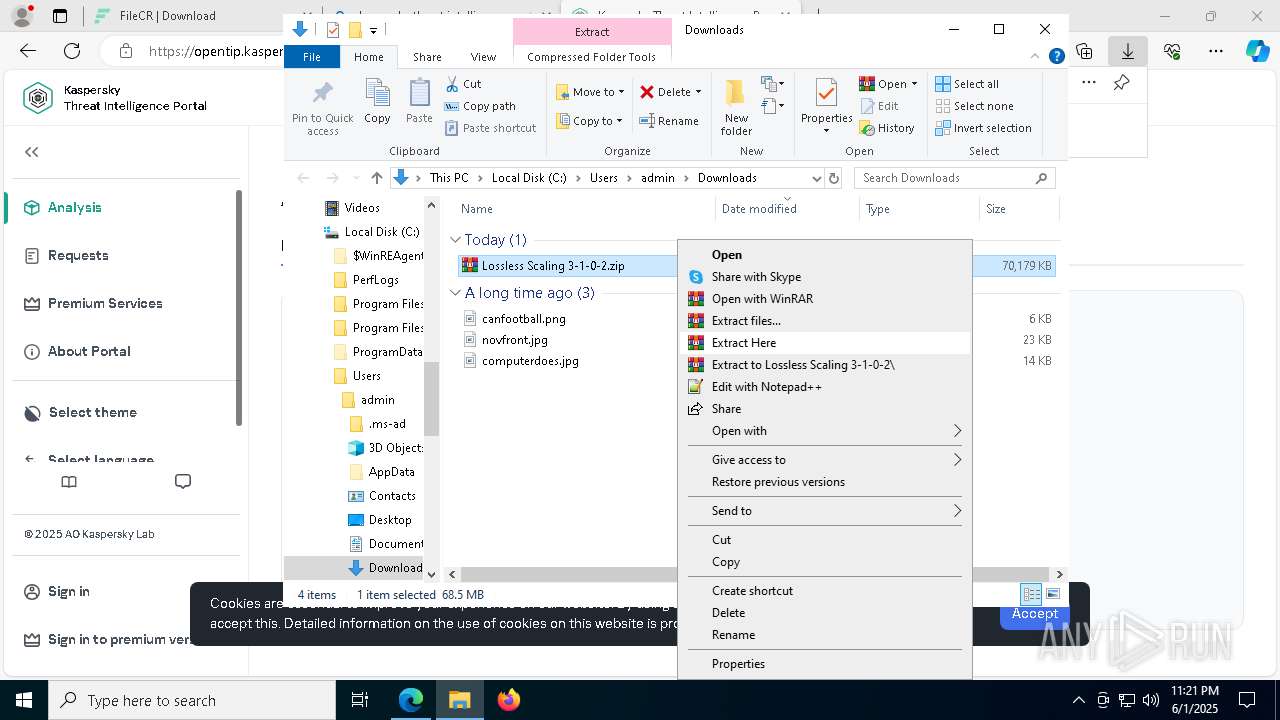
Task: Click the Search Downloads field
Action: tap(954, 178)
